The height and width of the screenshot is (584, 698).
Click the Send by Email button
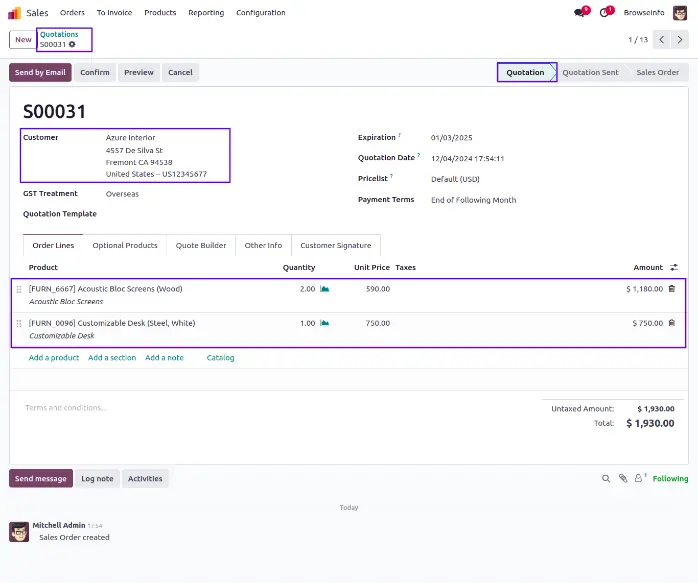(x=40, y=73)
